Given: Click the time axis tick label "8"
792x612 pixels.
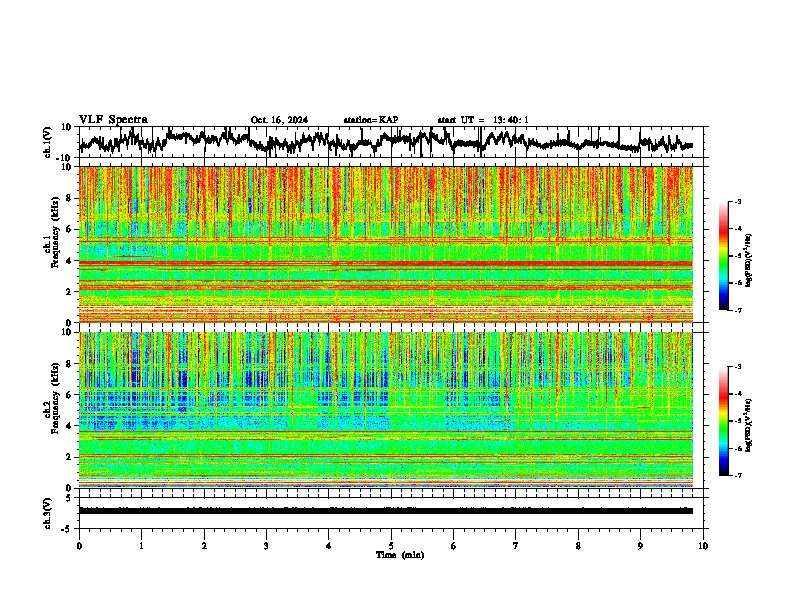Looking at the screenshot, I should 578,546.
